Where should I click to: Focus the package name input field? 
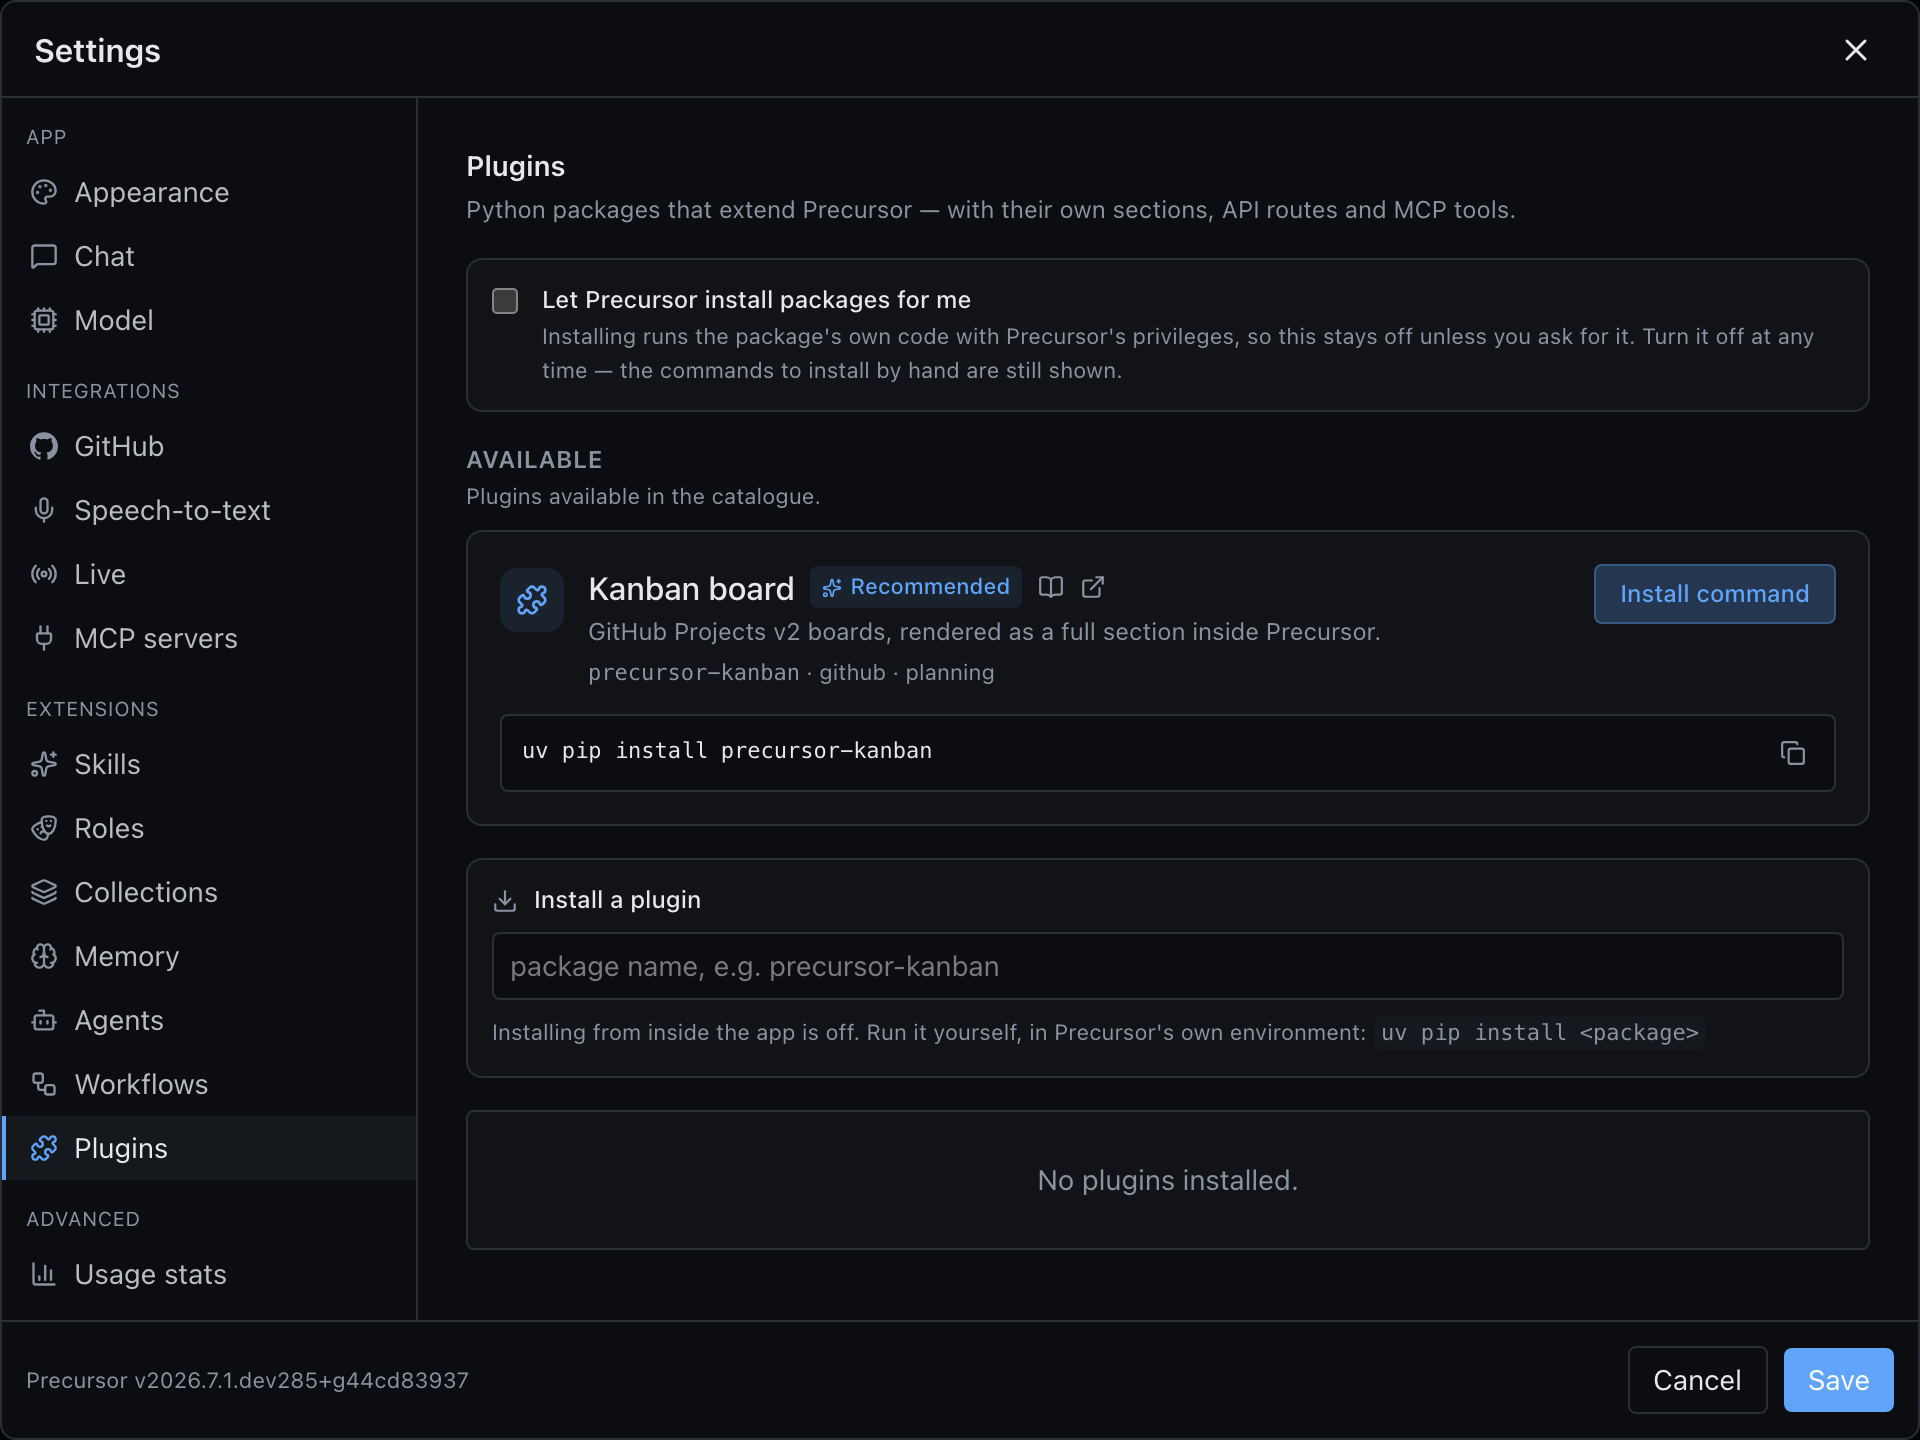pyautogui.click(x=1167, y=966)
